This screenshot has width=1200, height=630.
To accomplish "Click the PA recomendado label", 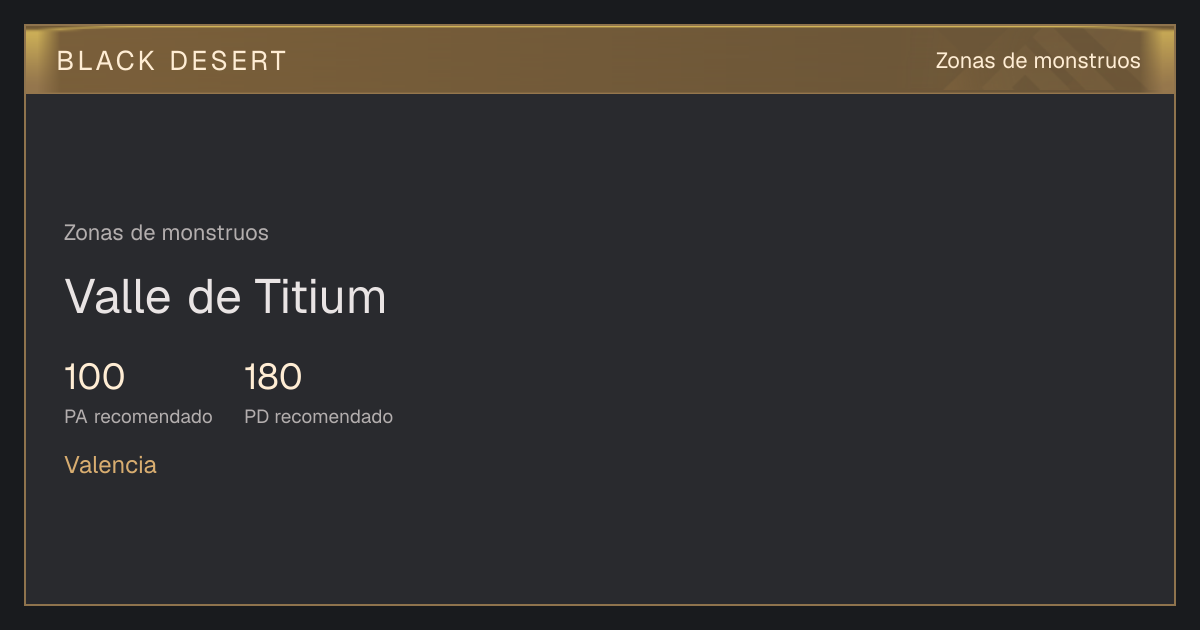I will (x=138, y=417).
